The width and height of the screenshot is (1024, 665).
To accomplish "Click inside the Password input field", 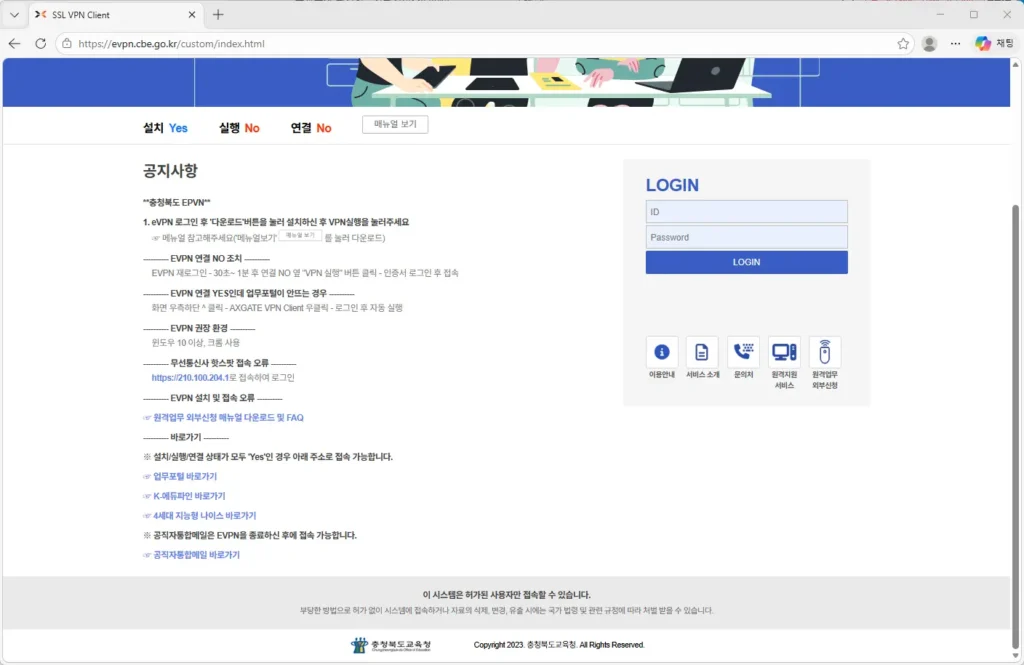I will coord(746,236).
